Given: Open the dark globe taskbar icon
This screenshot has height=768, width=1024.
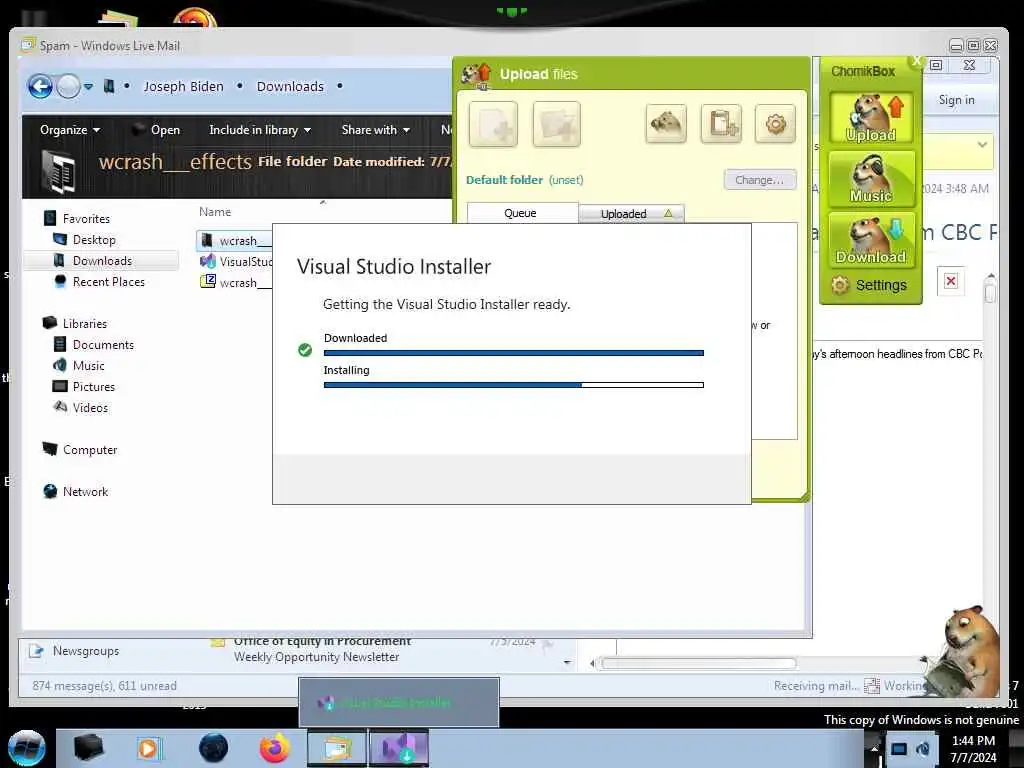Looking at the screenshot, I should click(214, 748).
